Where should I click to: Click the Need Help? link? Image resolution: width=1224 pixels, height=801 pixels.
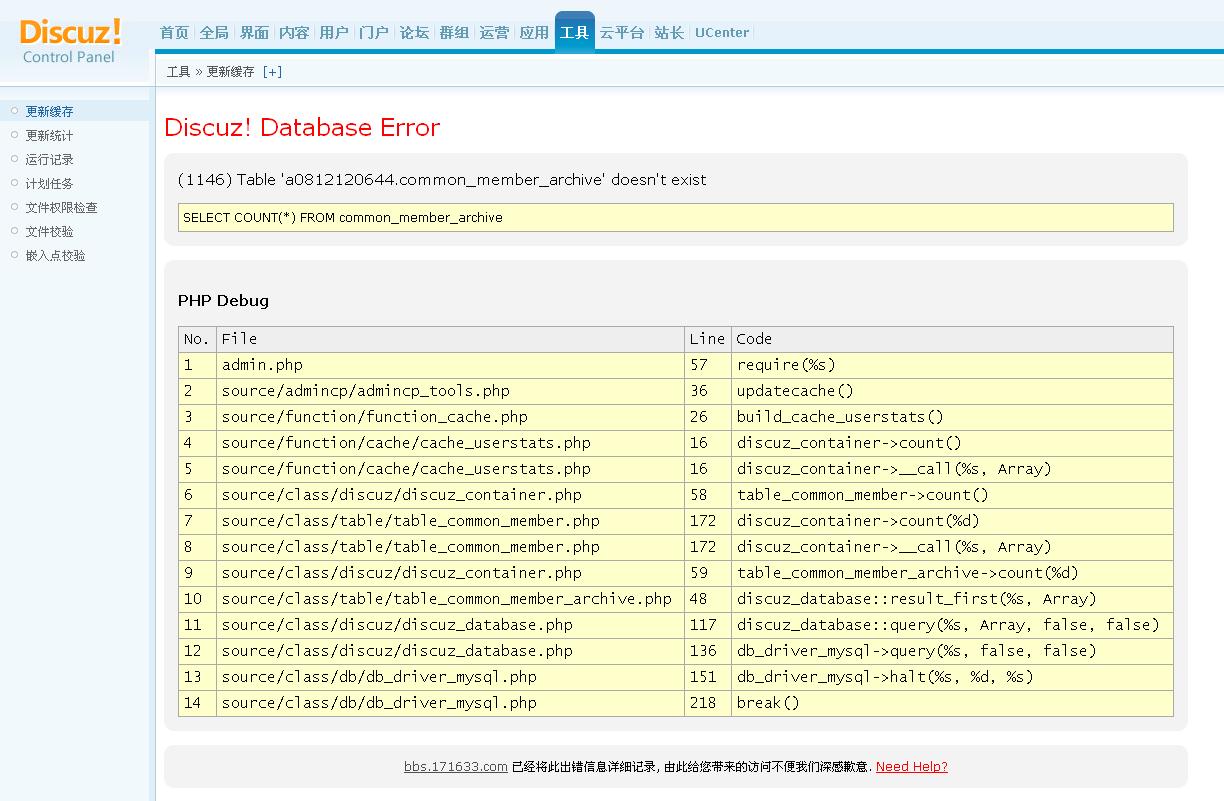[911, 767]
